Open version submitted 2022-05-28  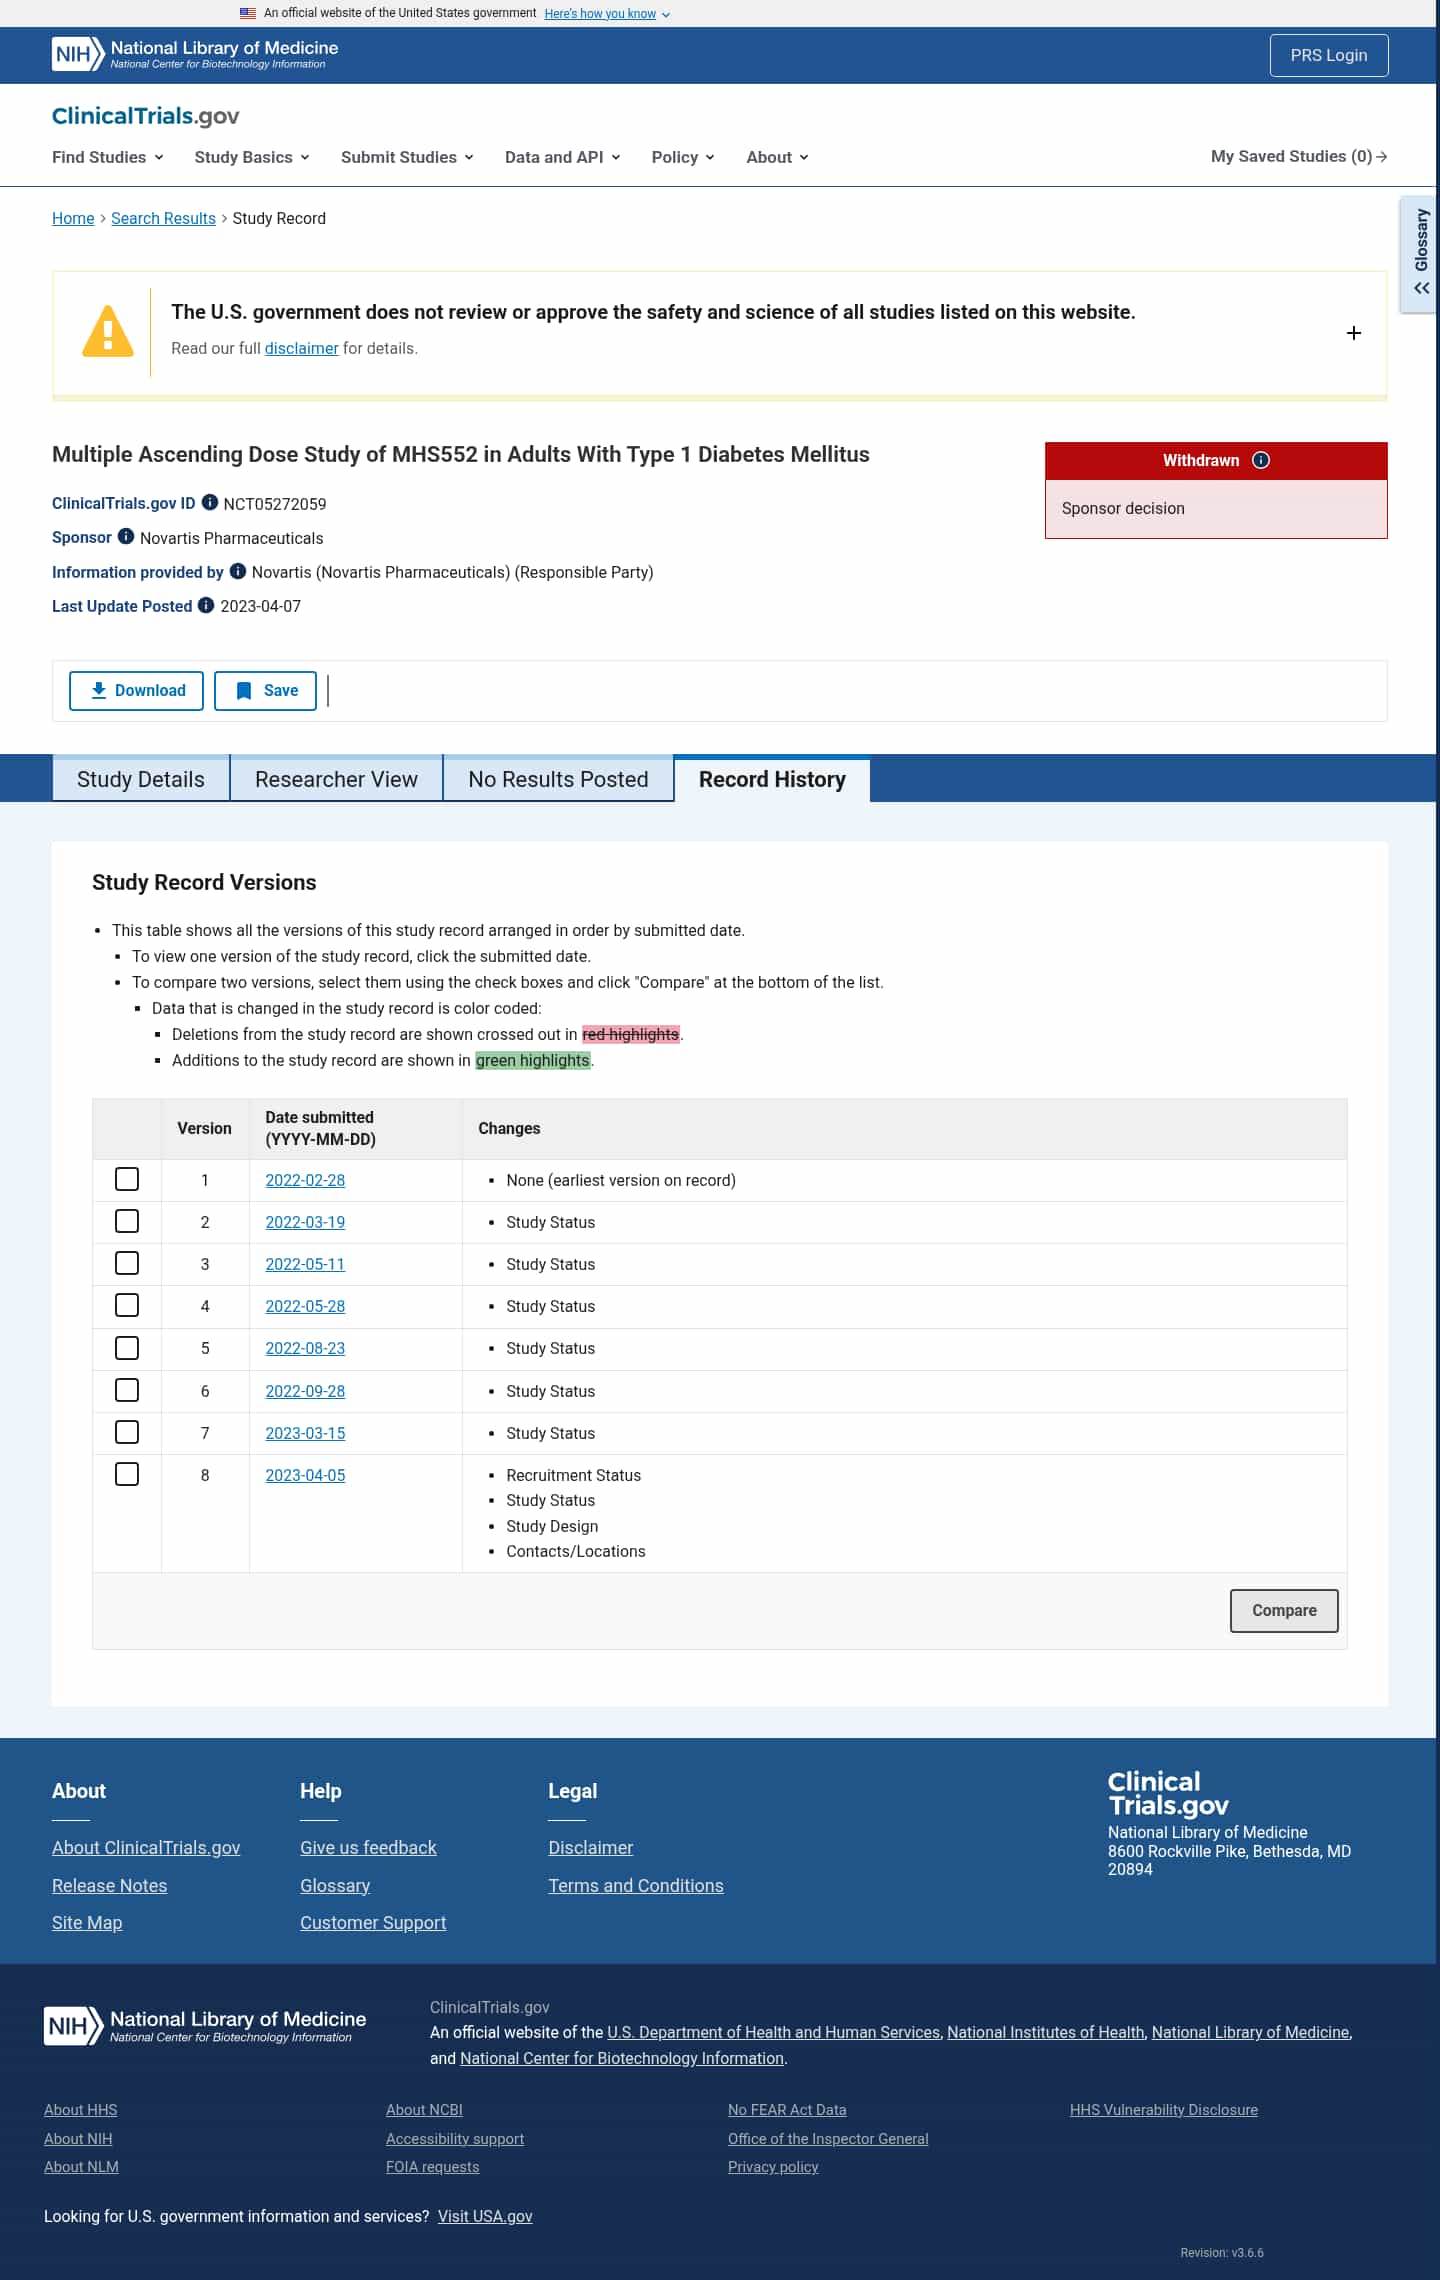(x=305, y=1306)
